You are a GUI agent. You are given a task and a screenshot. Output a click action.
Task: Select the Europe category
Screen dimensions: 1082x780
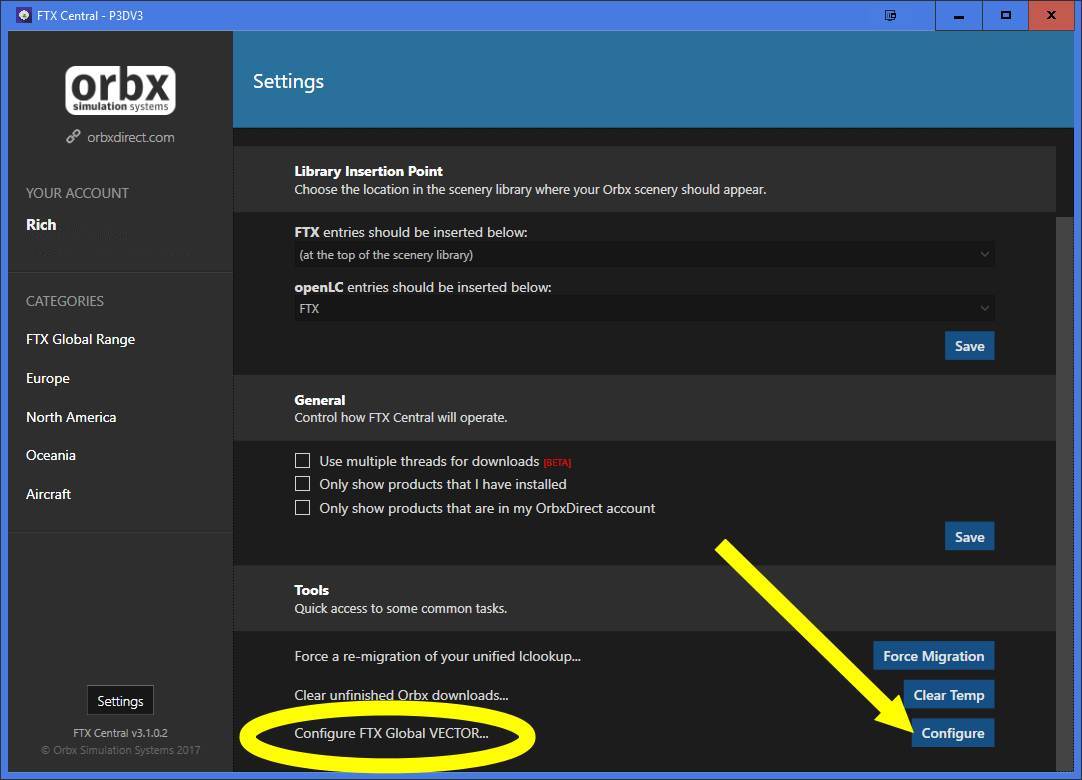48,378
